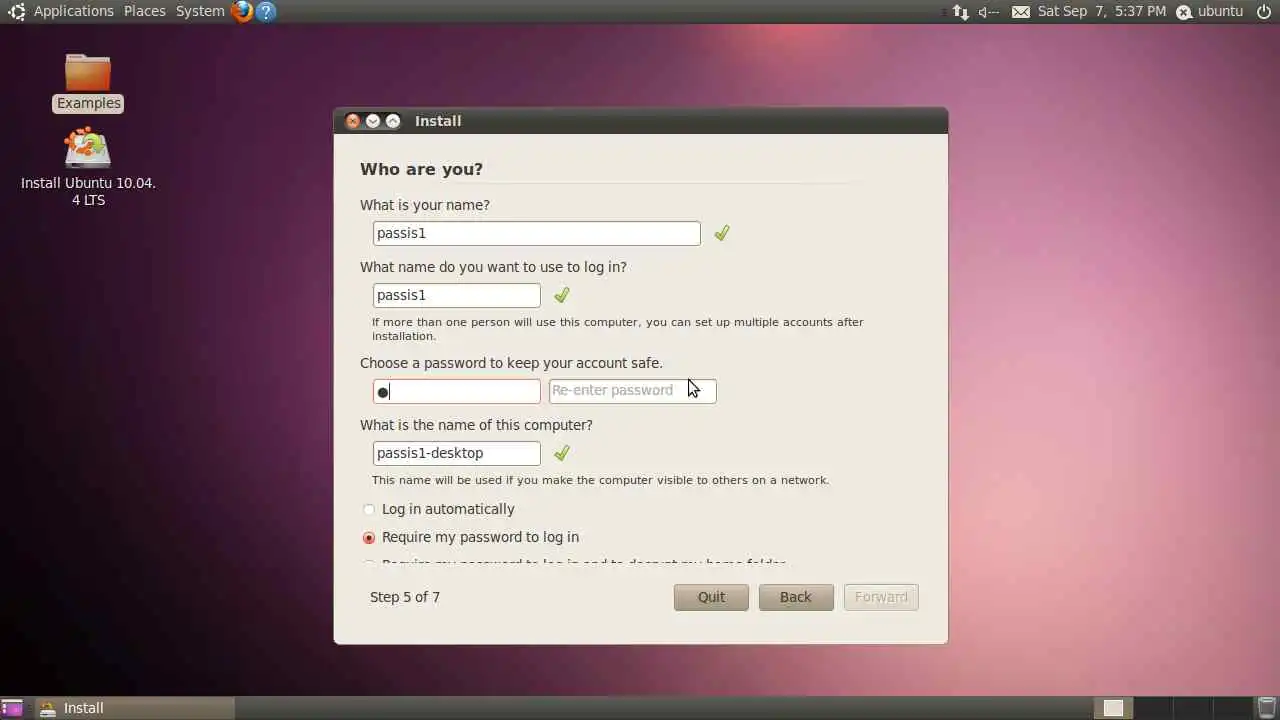Focus the password field
The image size is (1280, 720).
457,391
